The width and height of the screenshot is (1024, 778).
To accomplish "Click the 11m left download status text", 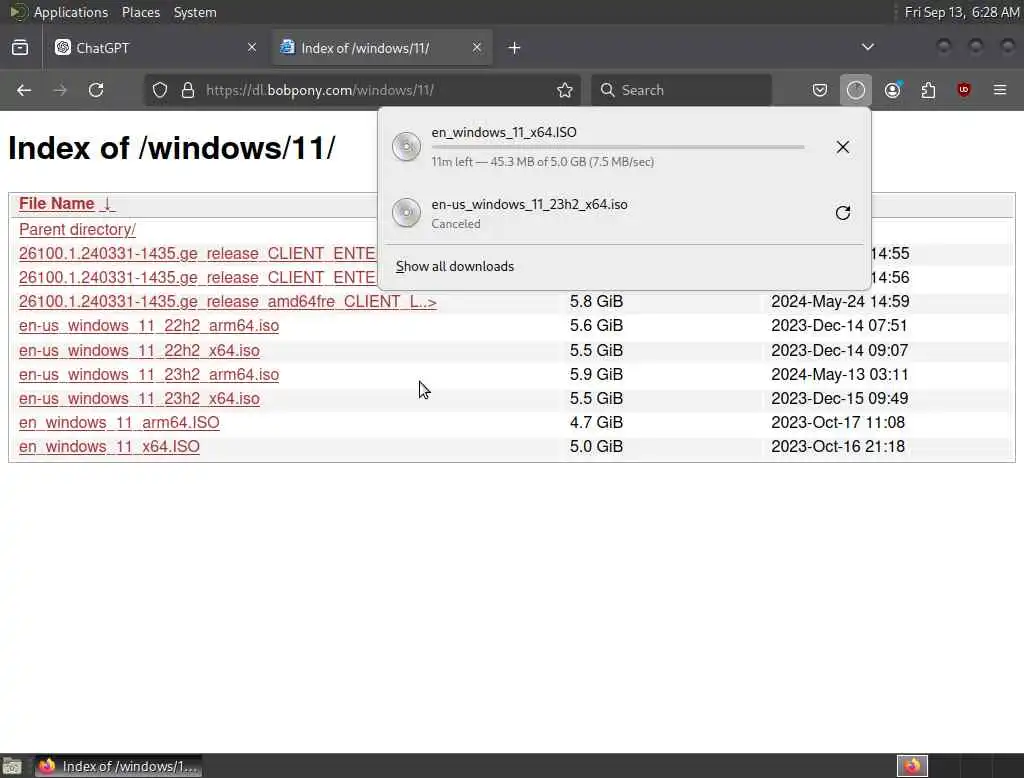I will coord(543,162).
